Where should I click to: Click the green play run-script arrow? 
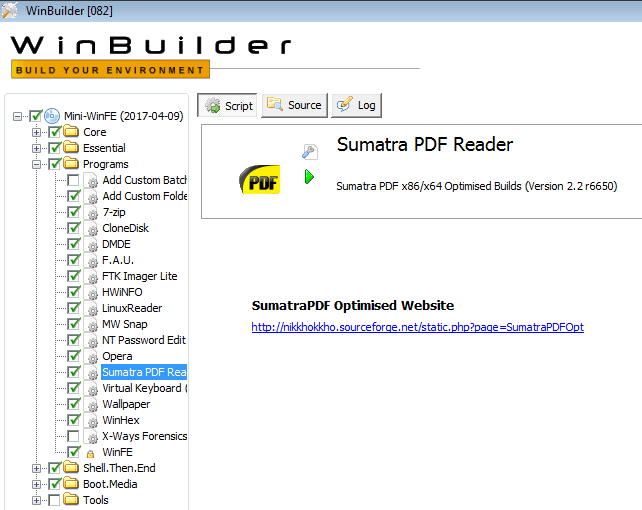click(x=310, y=177)
